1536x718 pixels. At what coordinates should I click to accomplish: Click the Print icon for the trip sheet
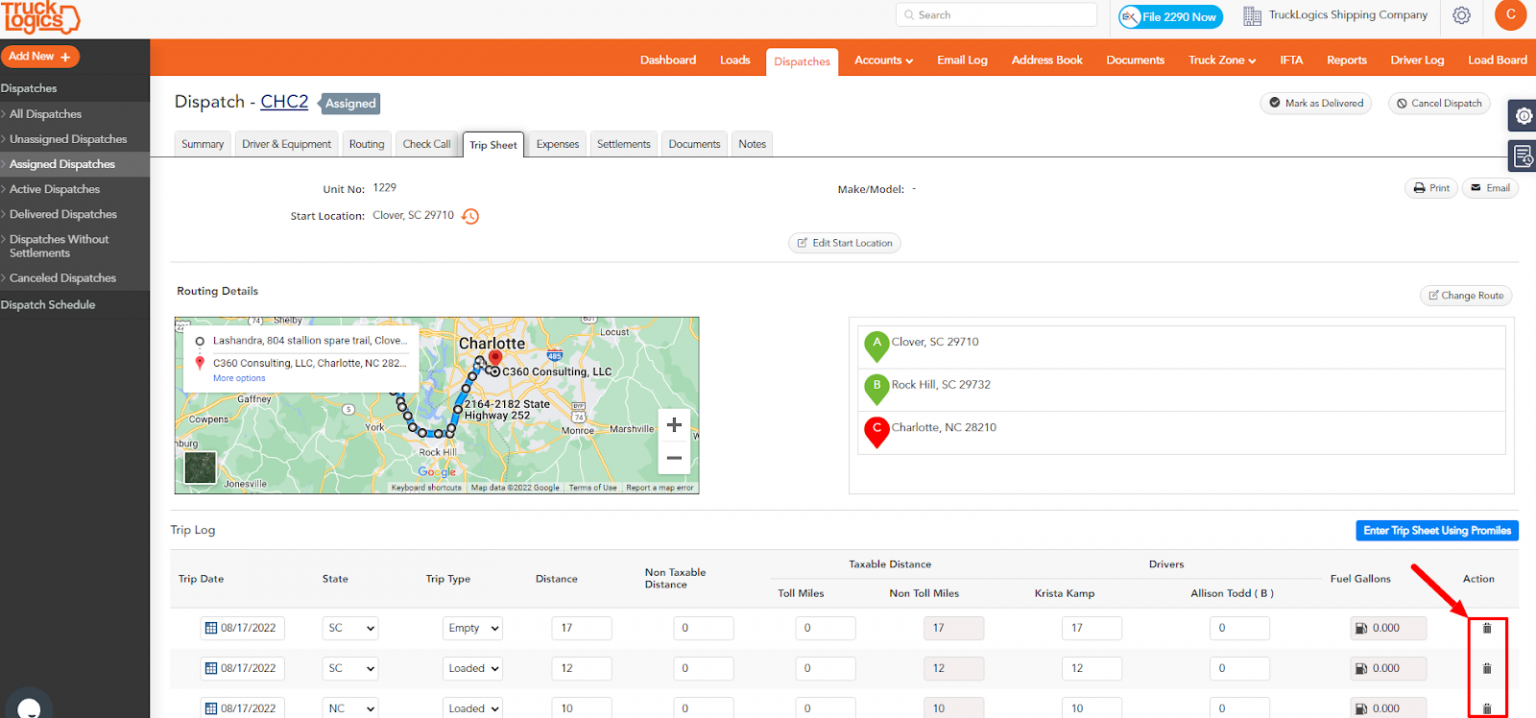point(1430,188)
